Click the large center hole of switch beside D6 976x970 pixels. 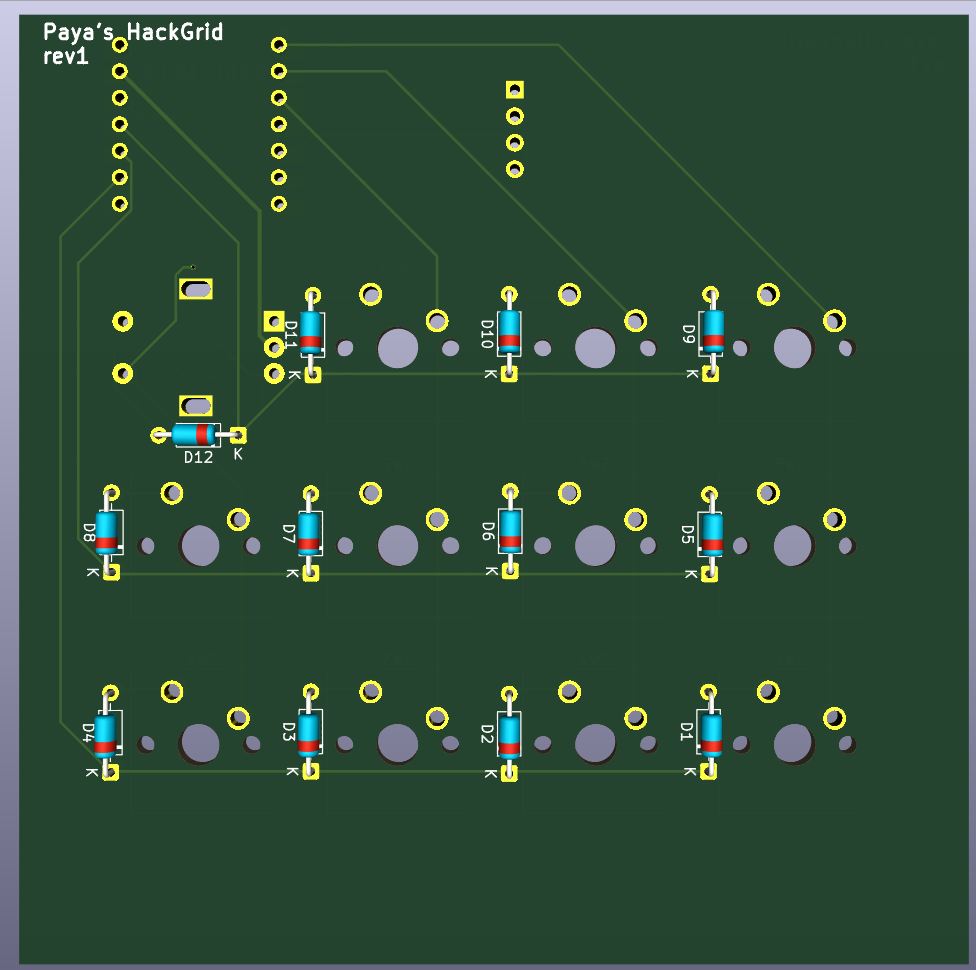595,546
